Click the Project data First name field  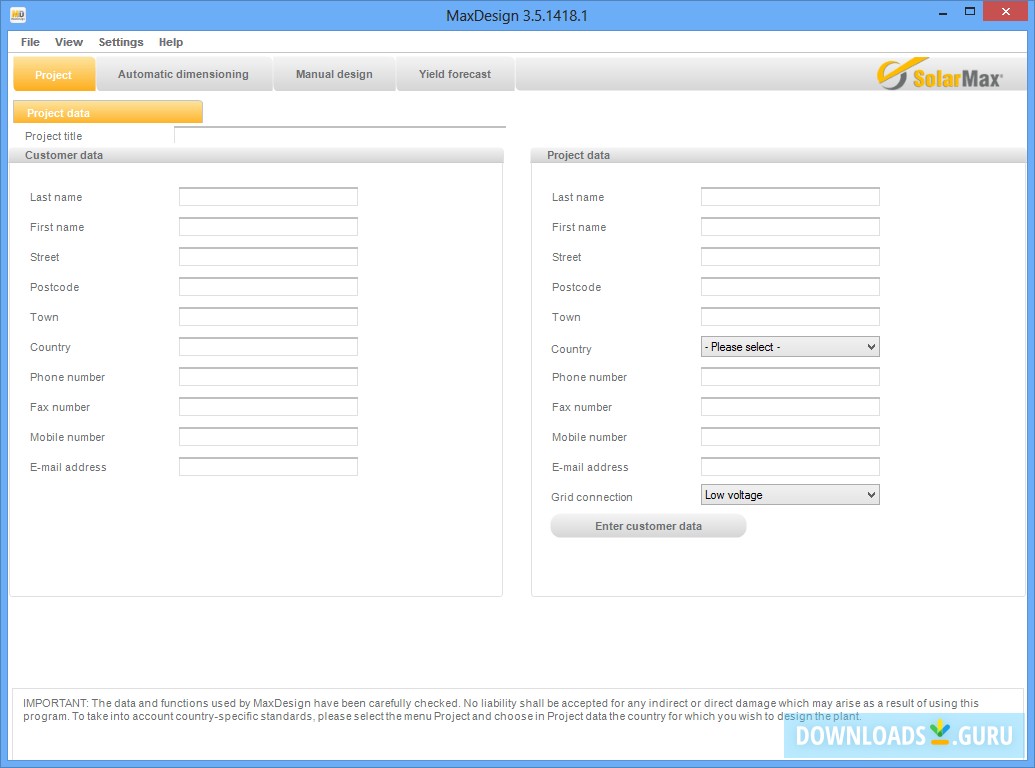click(790, 227)
